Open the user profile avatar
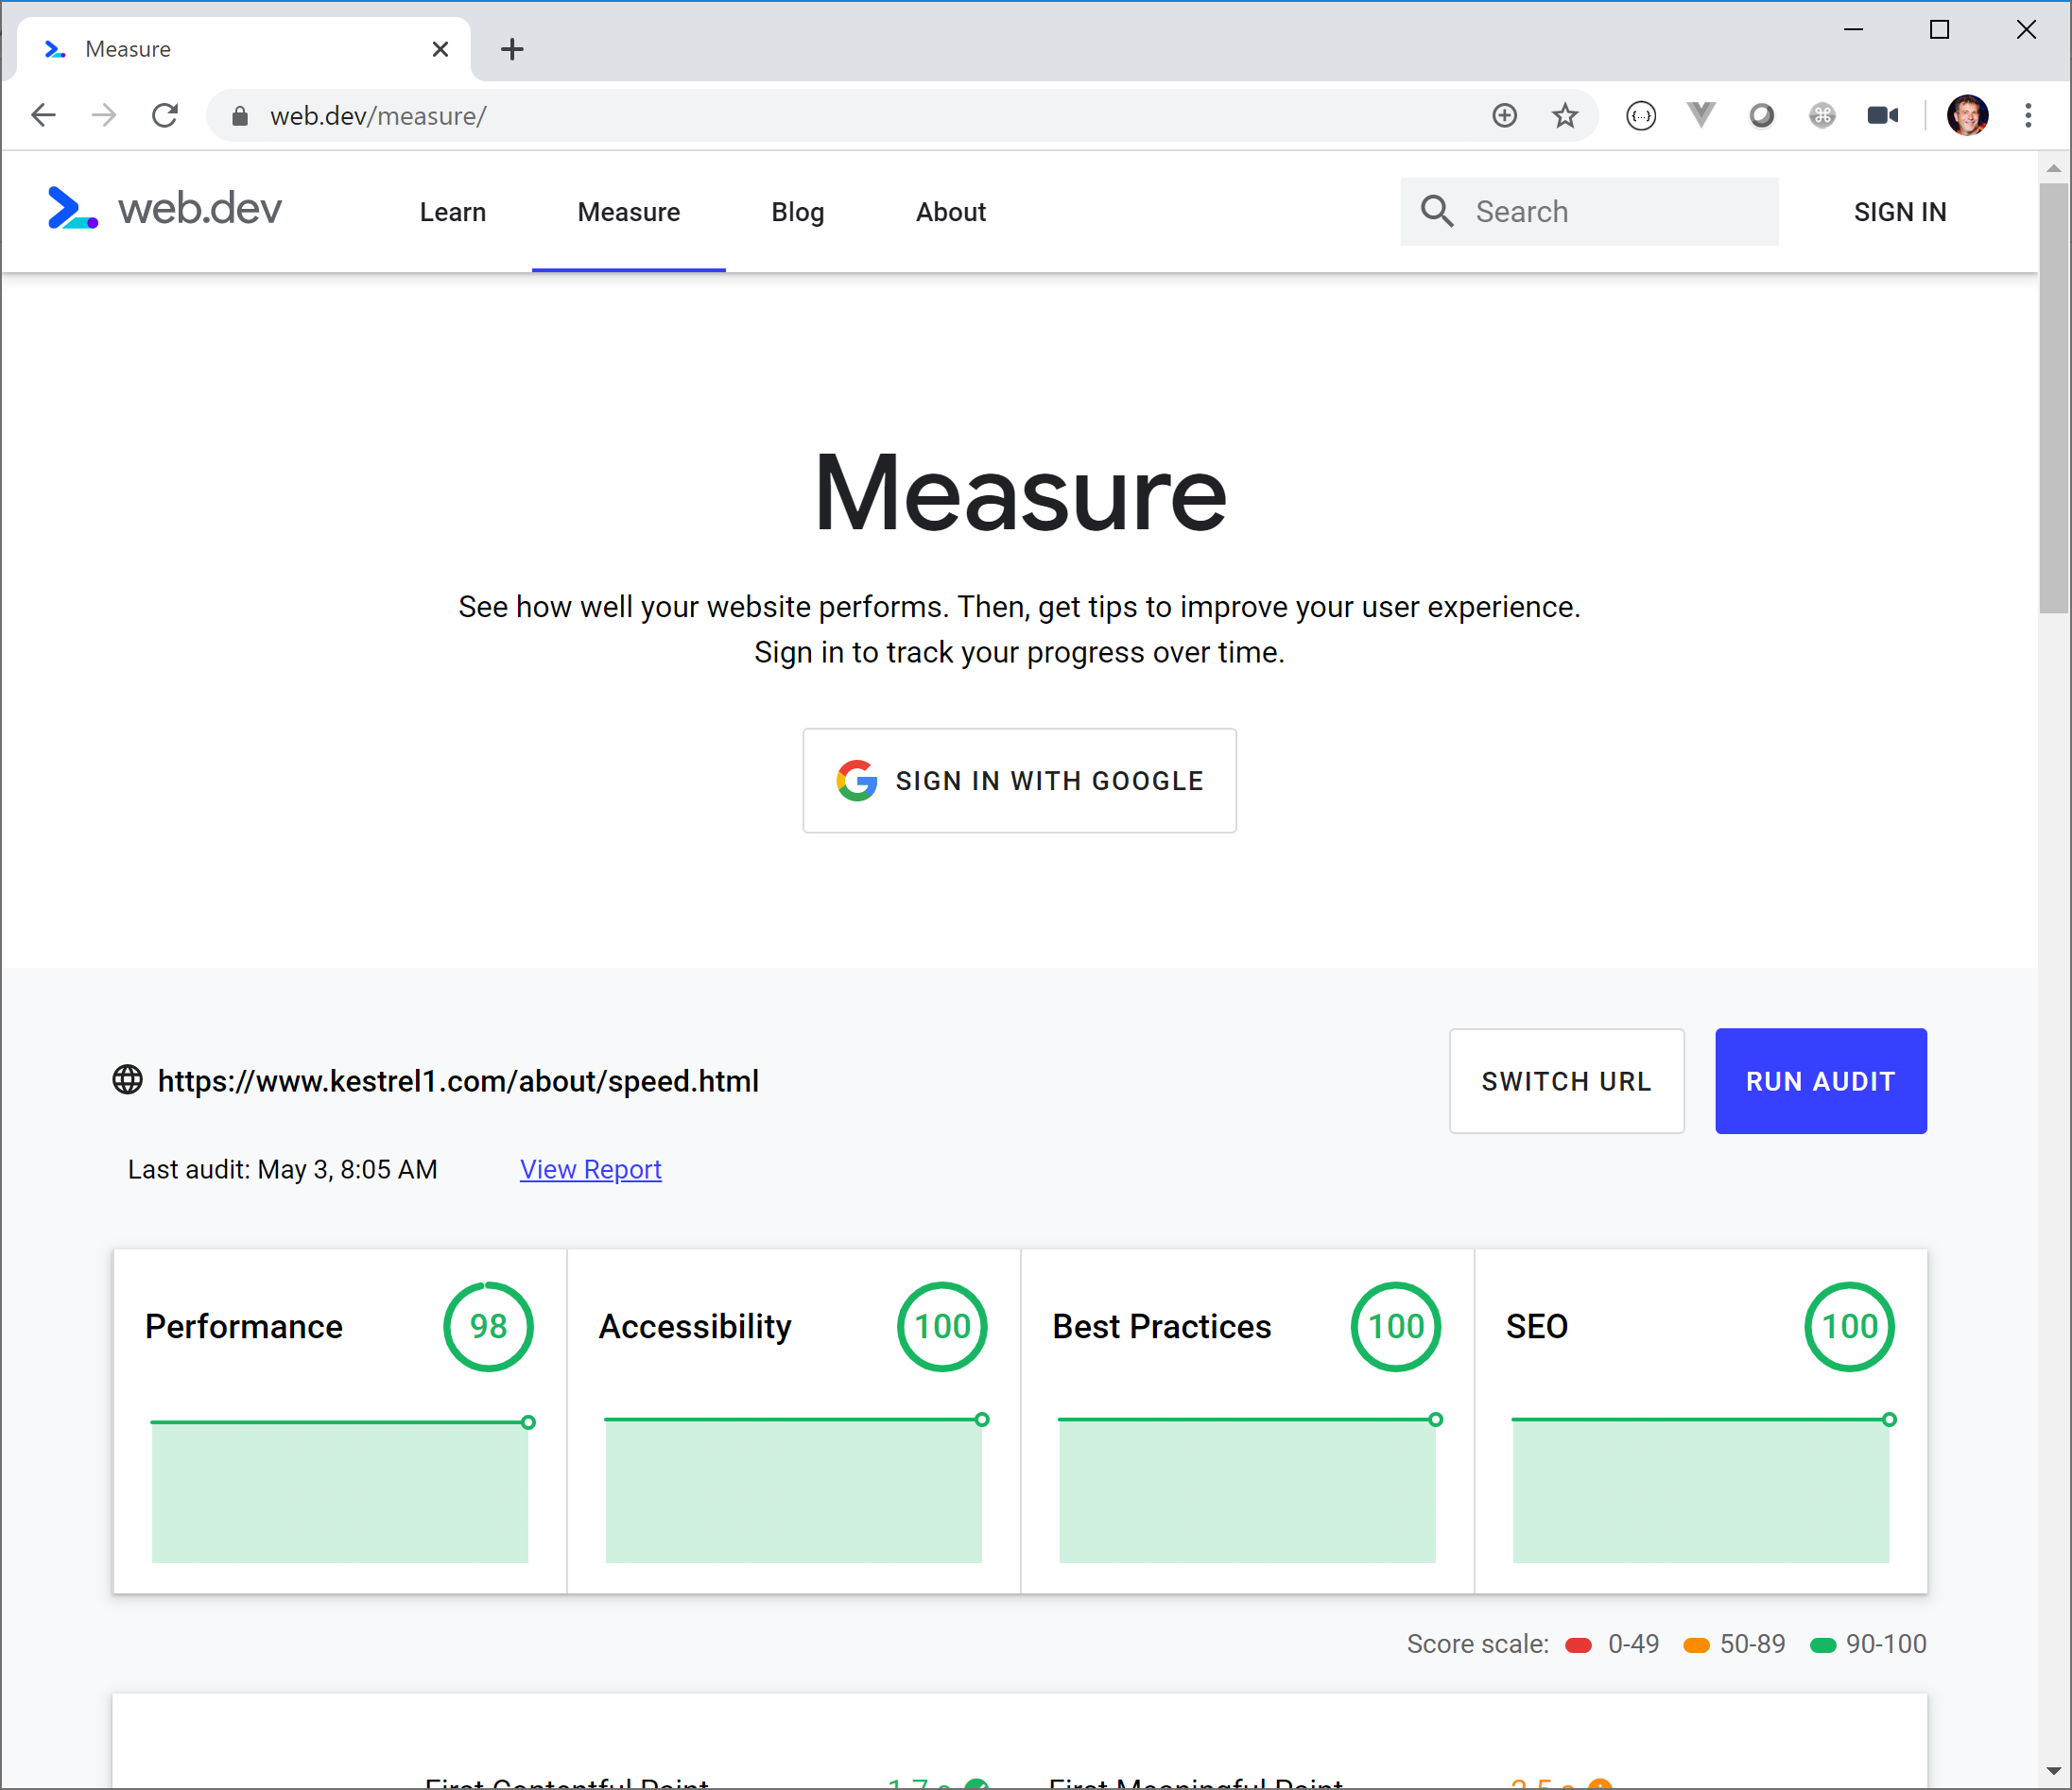 (1966, 116)
